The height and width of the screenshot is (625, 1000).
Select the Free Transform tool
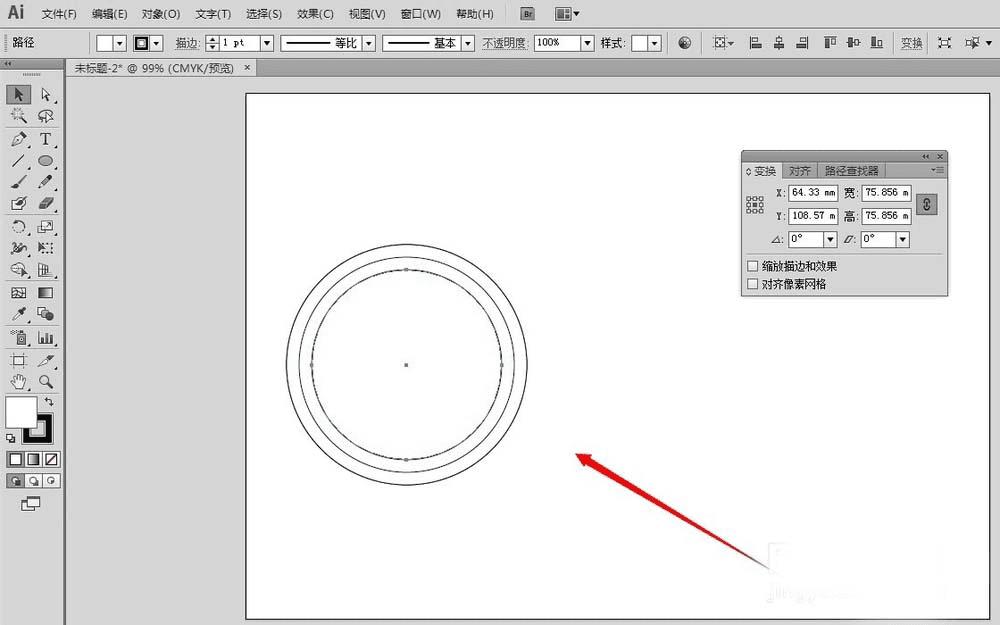[45, 248]
